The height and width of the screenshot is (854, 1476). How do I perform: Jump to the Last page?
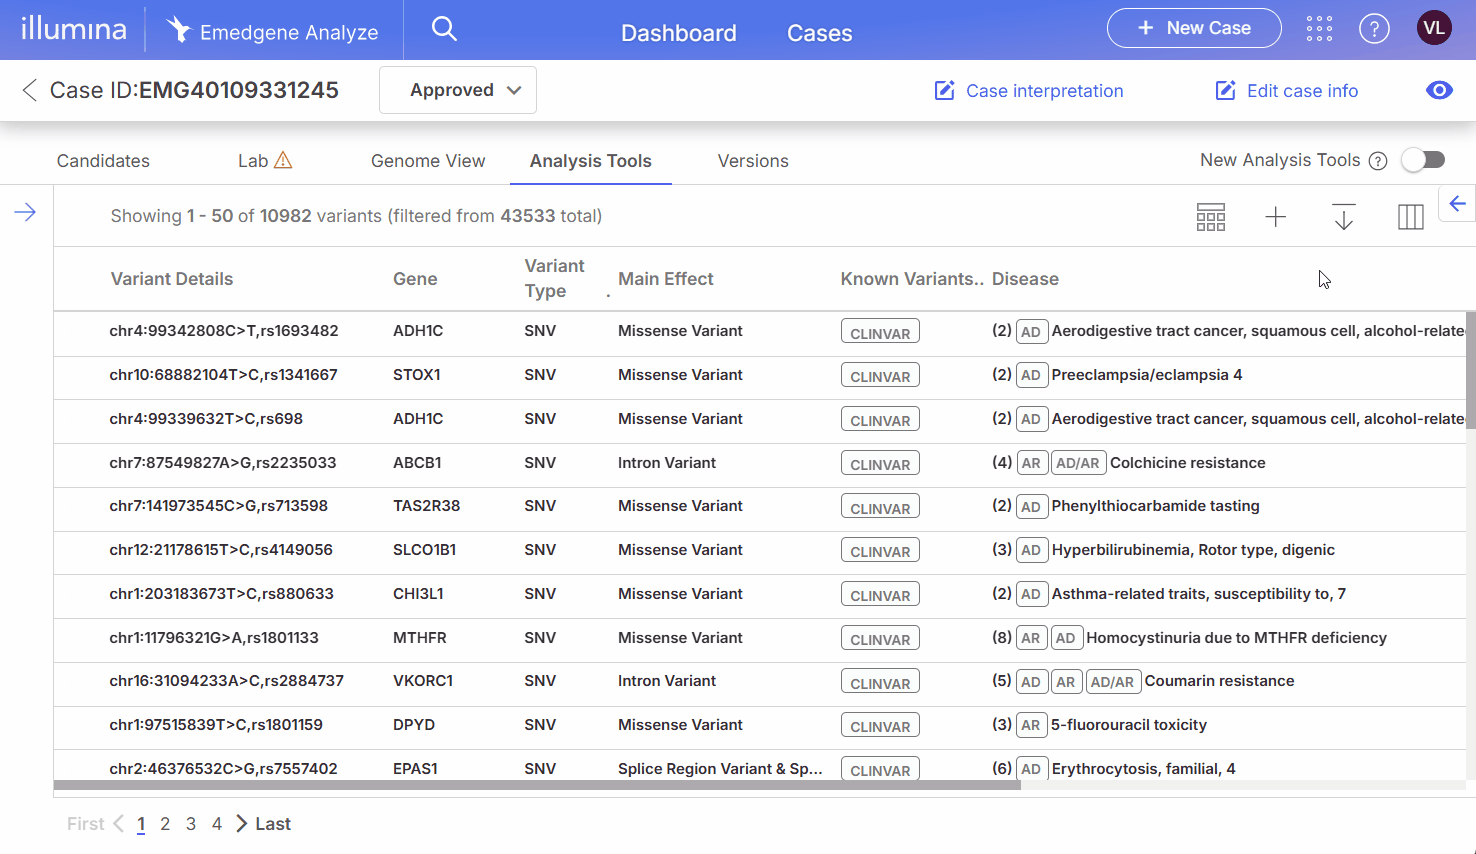pos(273,824)
